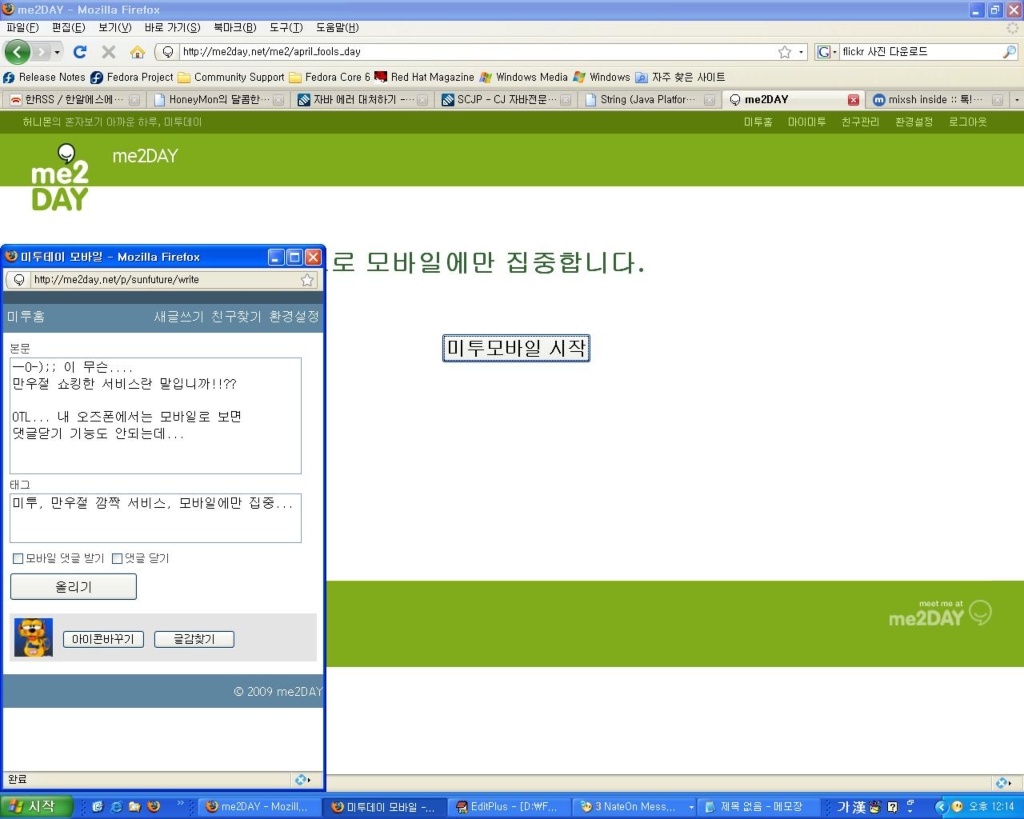
Task: Open the Fedora Project bookmark
Action: point(132,77)
